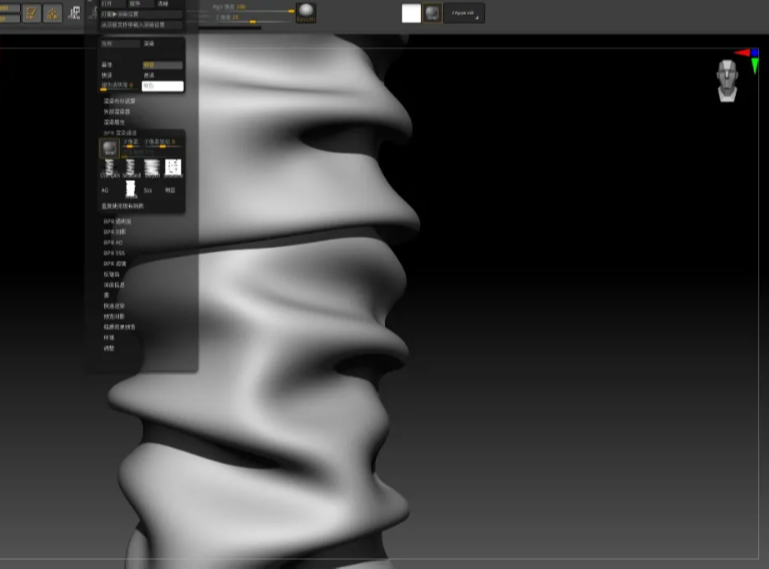The height and width of the screenshot is (569, 769).
Task: Click the head orientation gizmo in viewport
Action: pyautogui.click(x=727, y=80)
